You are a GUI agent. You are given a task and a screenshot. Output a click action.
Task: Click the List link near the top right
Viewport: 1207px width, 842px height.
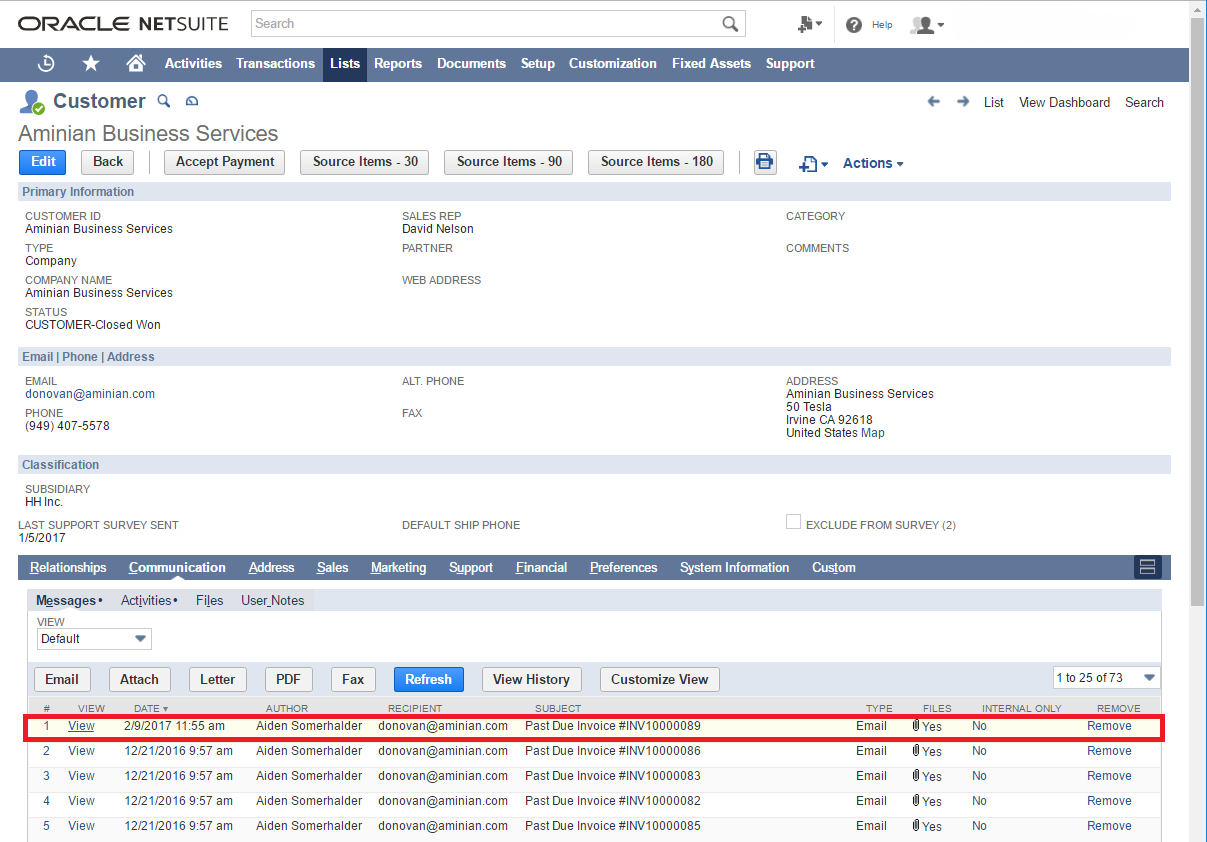[x=994, y=102]
